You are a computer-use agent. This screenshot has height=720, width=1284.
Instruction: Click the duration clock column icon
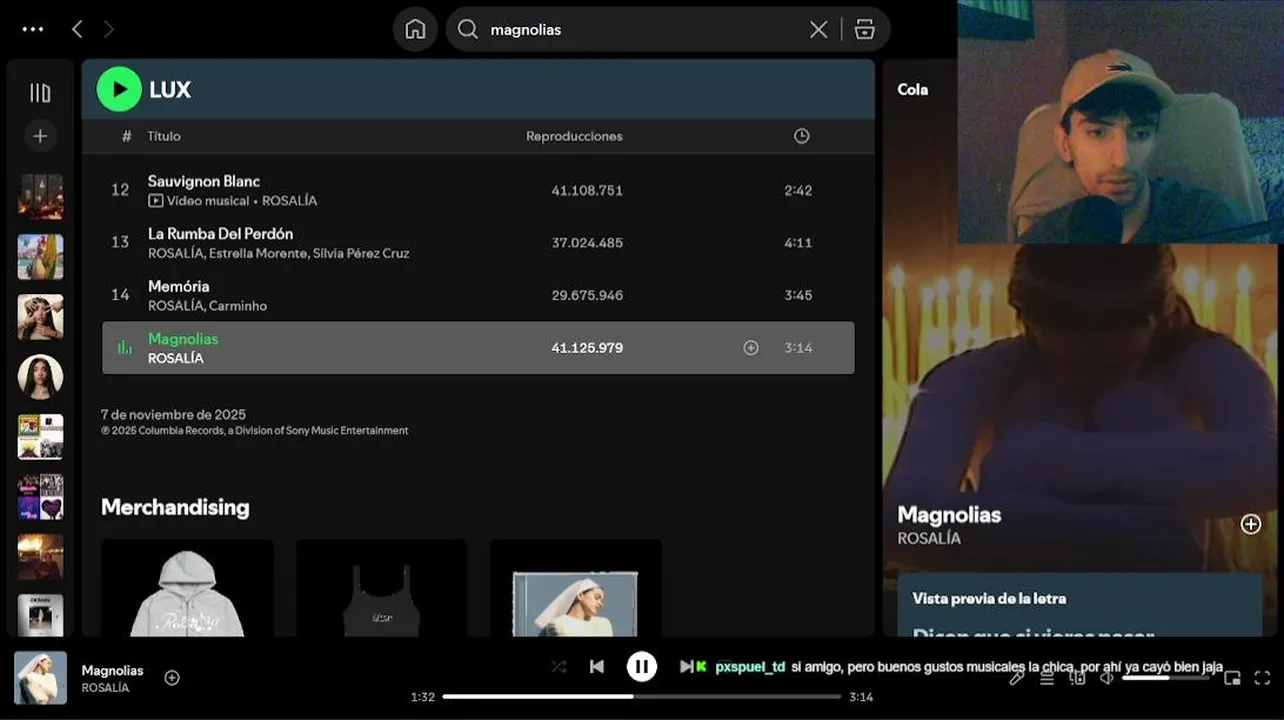[801, 136]
